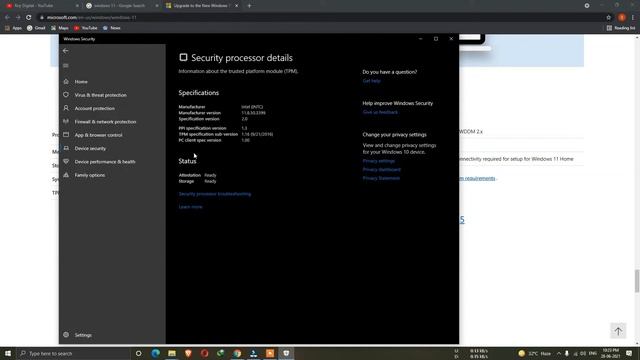
Task: Reload the page in Chrome
Action: pyautogui.click(x=29, y=18)
